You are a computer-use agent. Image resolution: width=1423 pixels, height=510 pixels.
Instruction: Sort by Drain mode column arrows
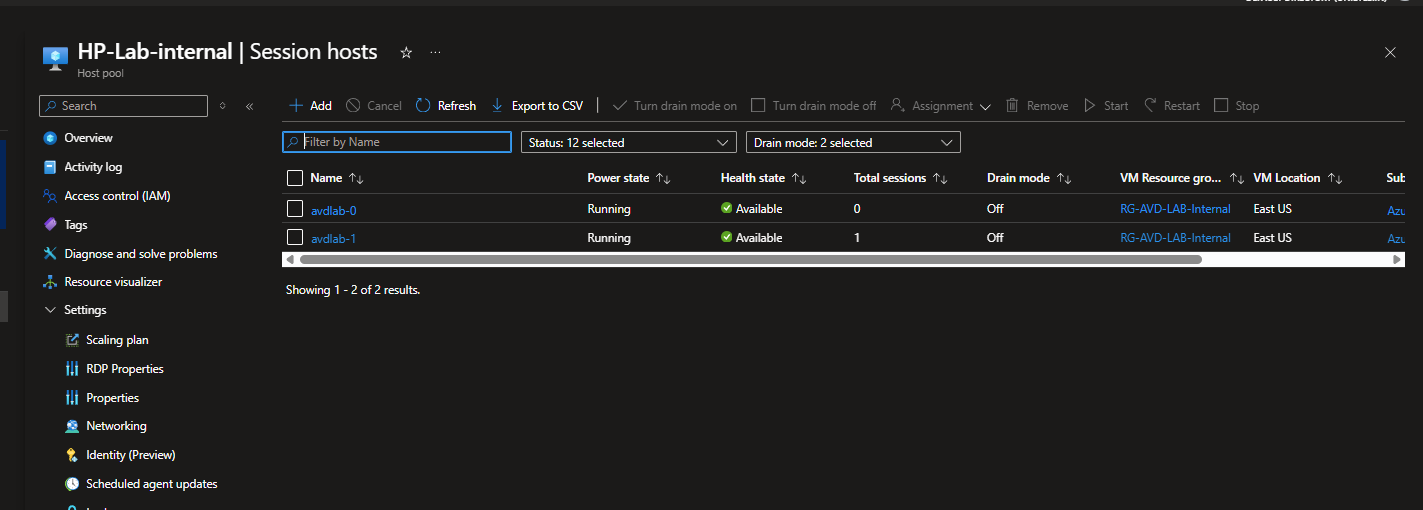(1064, 178)
